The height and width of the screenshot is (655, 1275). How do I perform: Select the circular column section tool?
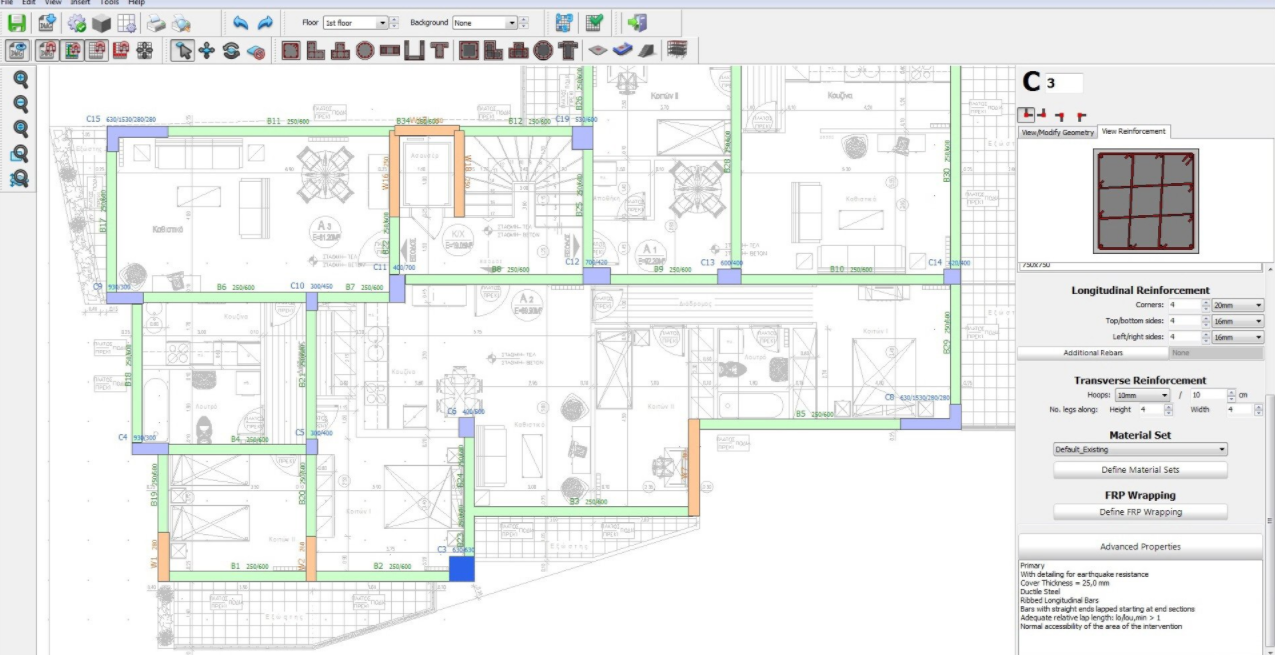(365, 50)
